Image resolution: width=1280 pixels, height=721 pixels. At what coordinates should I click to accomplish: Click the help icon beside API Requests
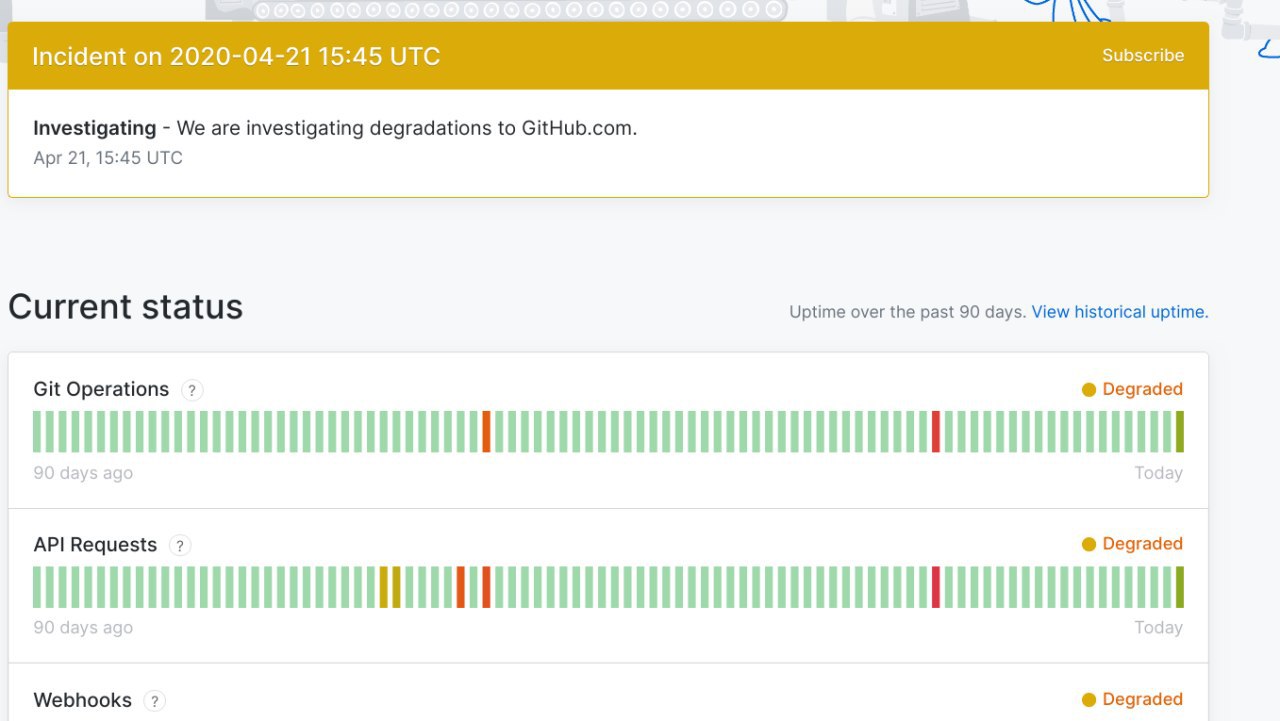click(180, 545)
